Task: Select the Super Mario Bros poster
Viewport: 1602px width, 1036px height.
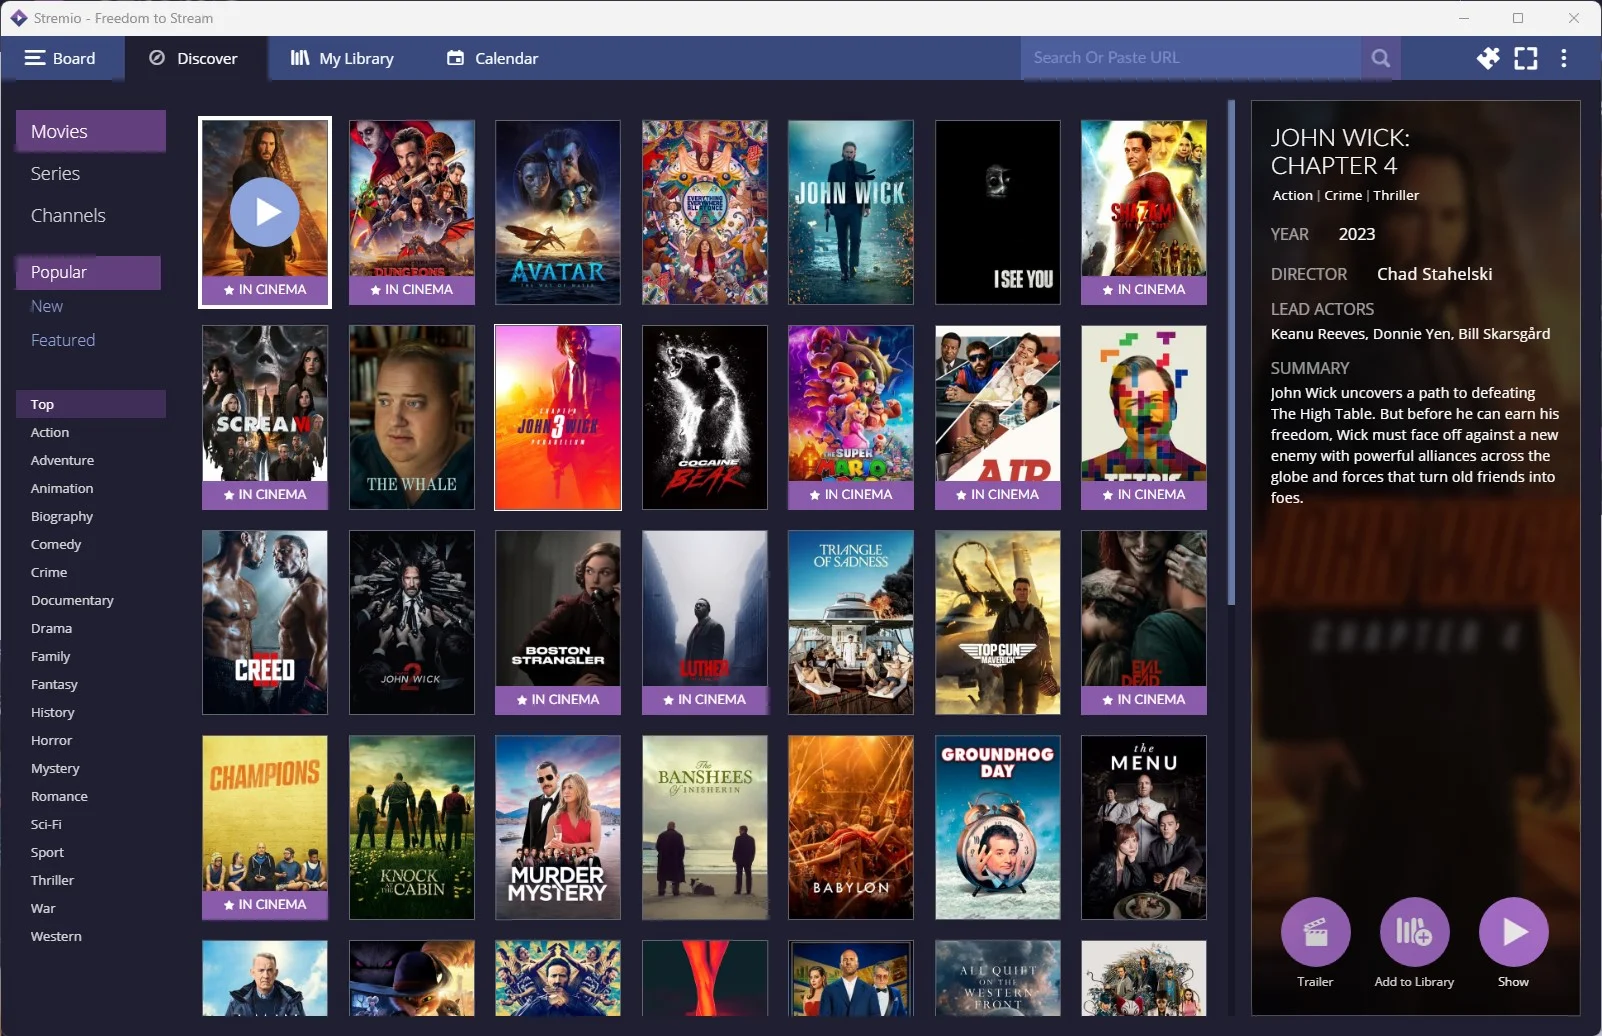Action: tap(851, 417)
